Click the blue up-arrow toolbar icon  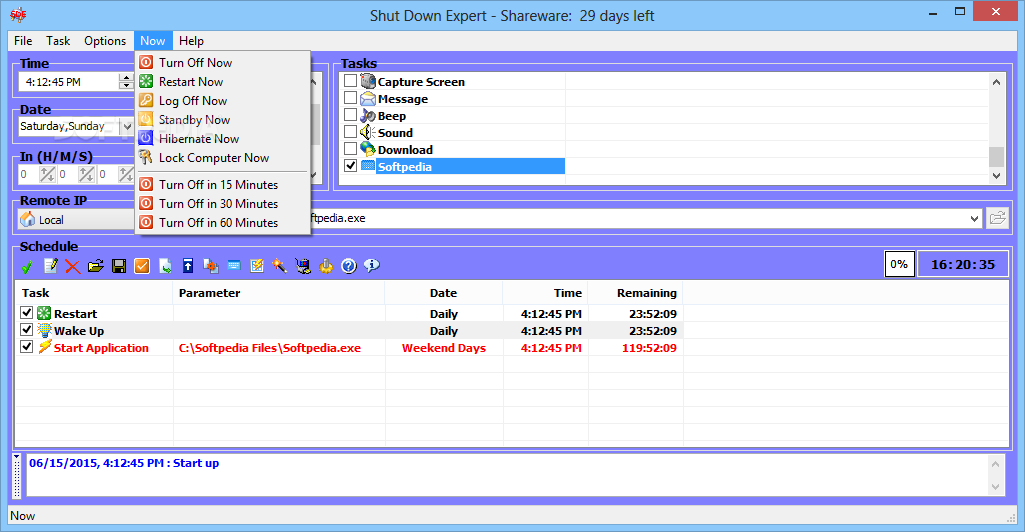(188, 265)
